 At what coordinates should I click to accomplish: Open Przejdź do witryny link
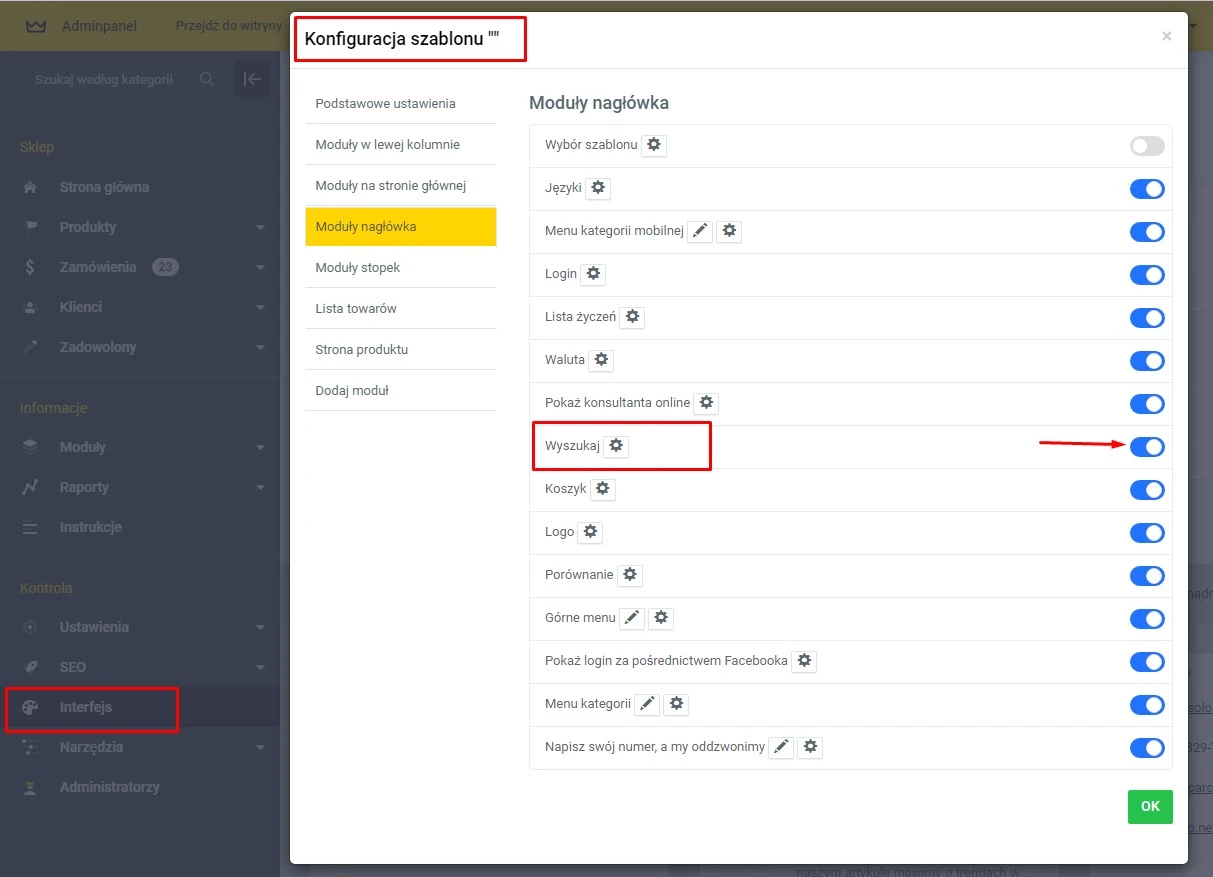click(x=228, y=26)
